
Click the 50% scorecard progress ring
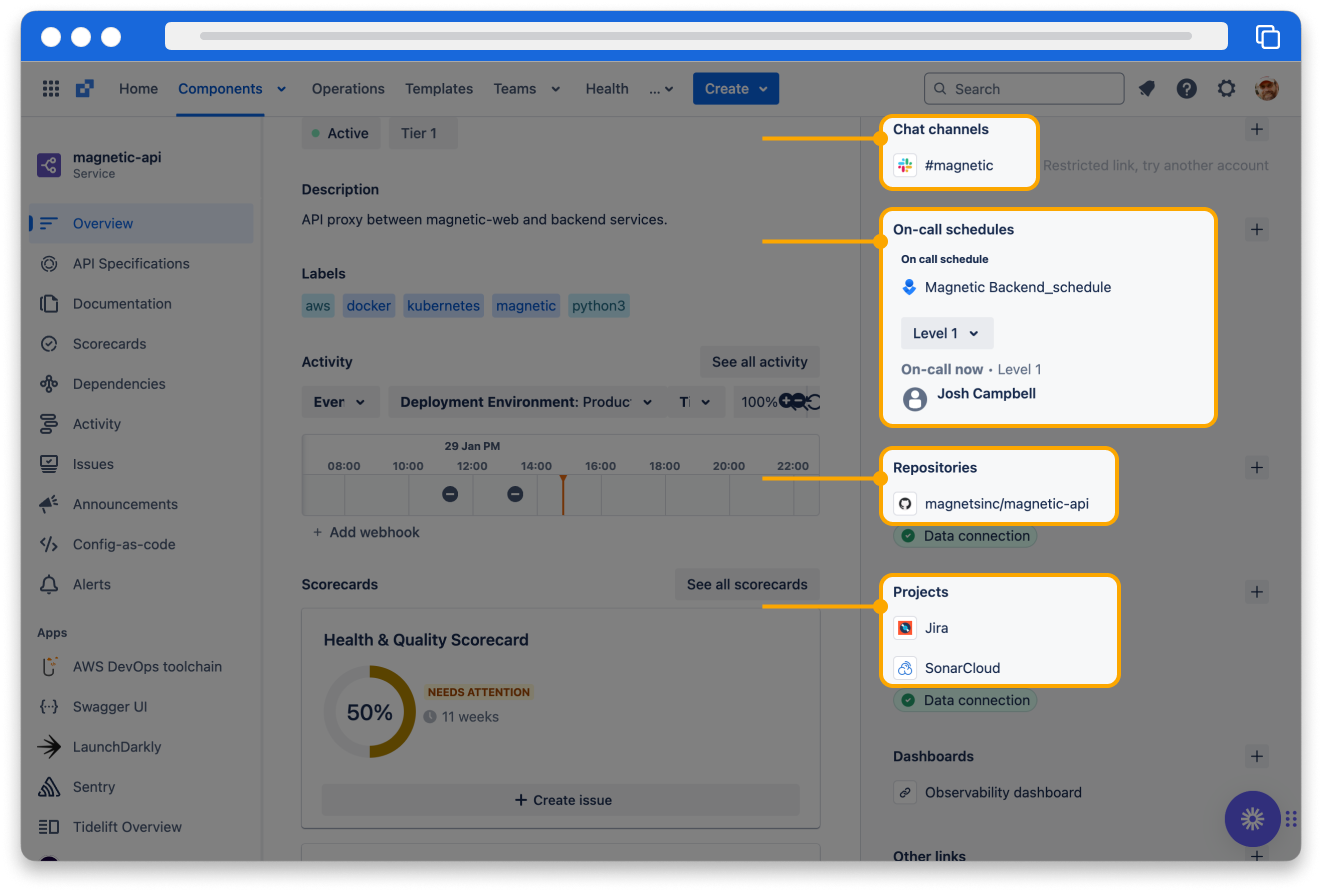pos(370,712)
